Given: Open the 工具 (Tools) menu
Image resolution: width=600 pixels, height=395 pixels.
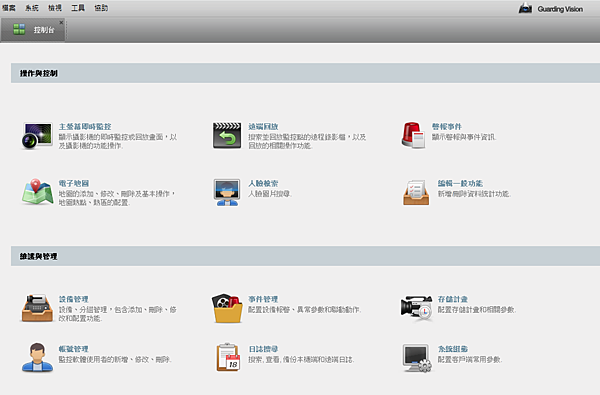Looking at the screenshot, I should [x=78, y=8].
